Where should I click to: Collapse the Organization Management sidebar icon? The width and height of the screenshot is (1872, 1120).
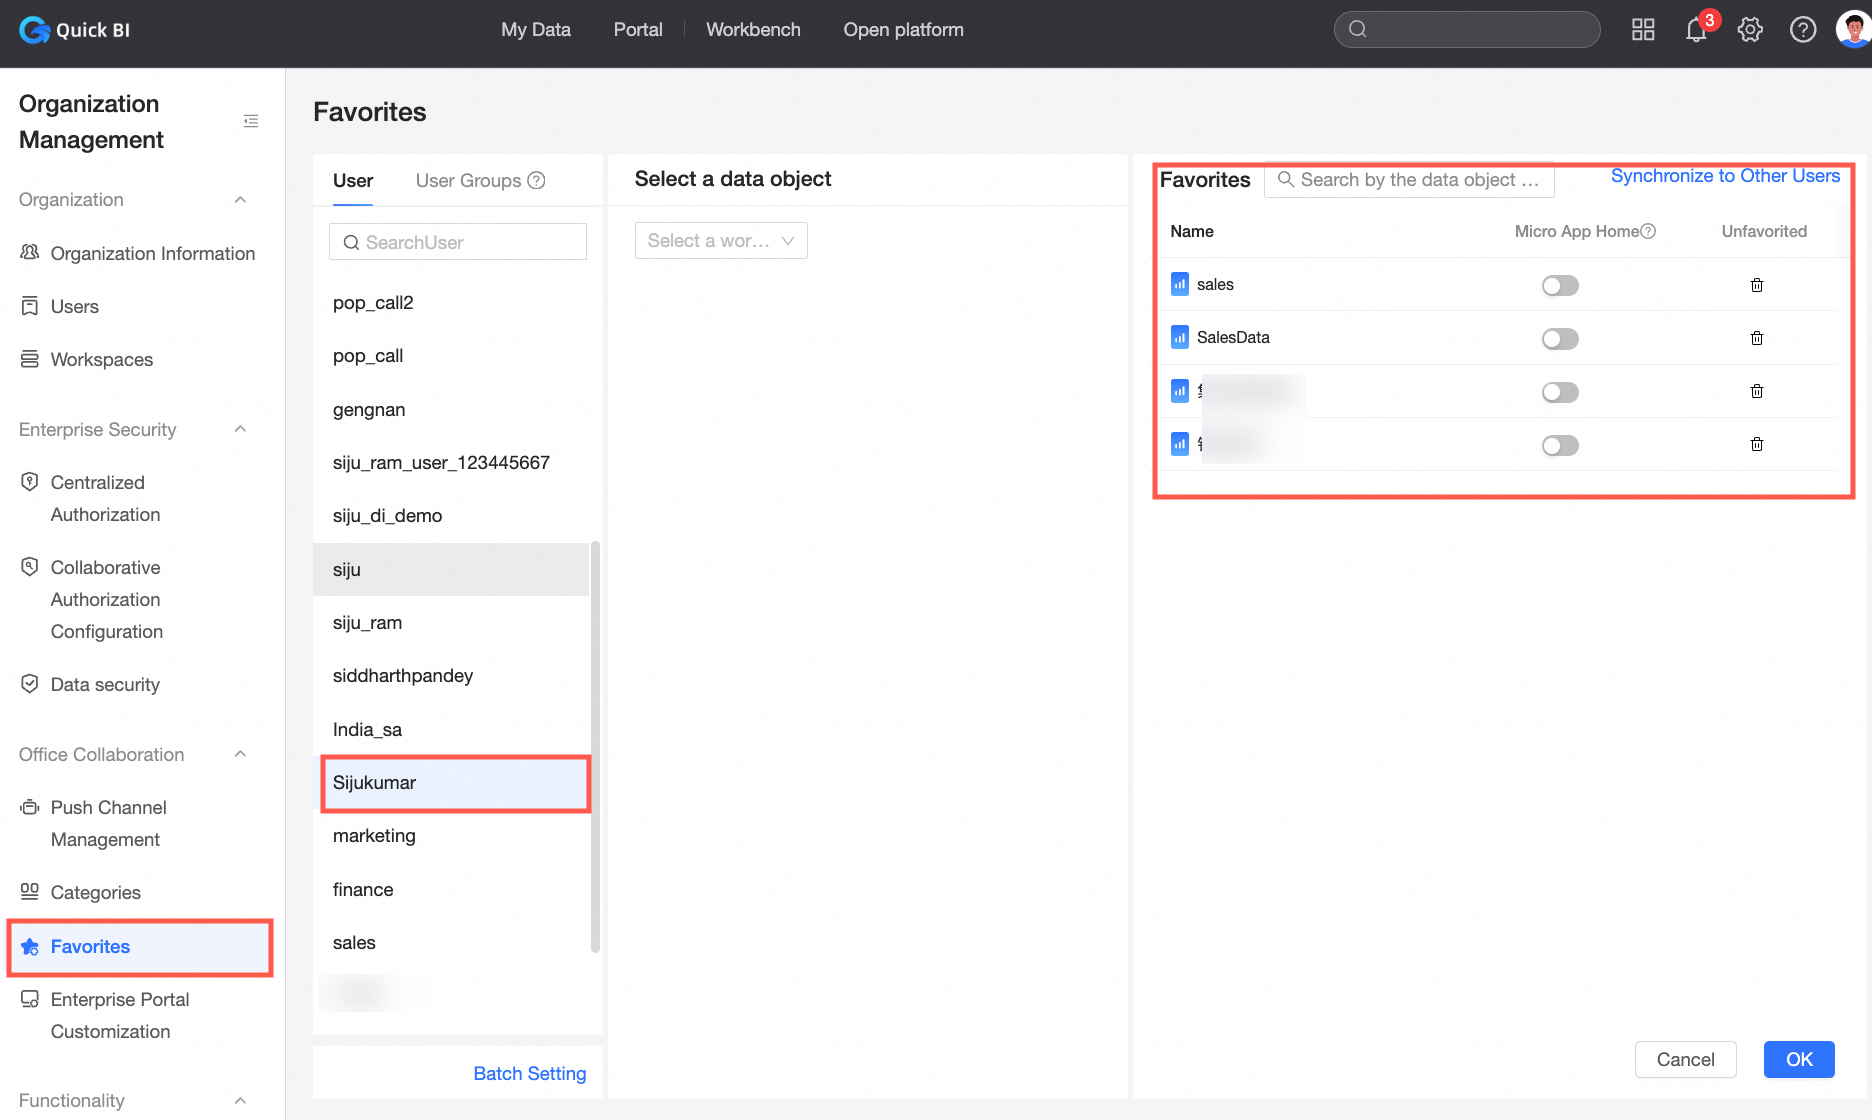251,121
